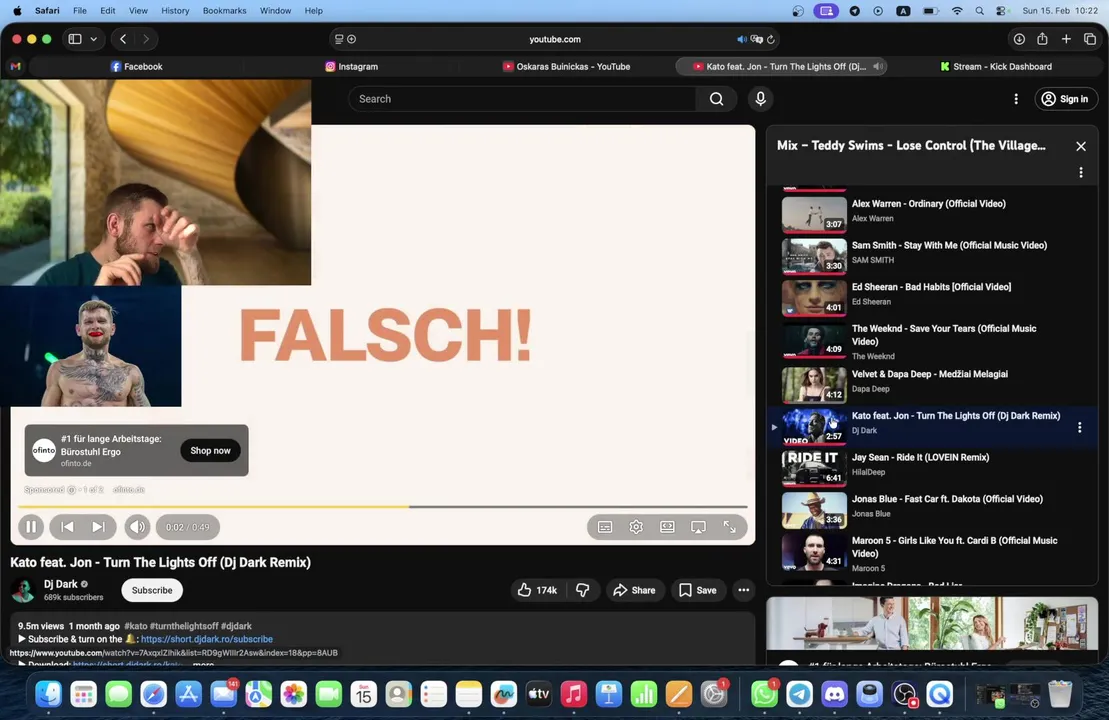Open YouTube settings three-dot menu near Sign in
This screenshot has width=1109, height=720.
tap(1016, 99)
